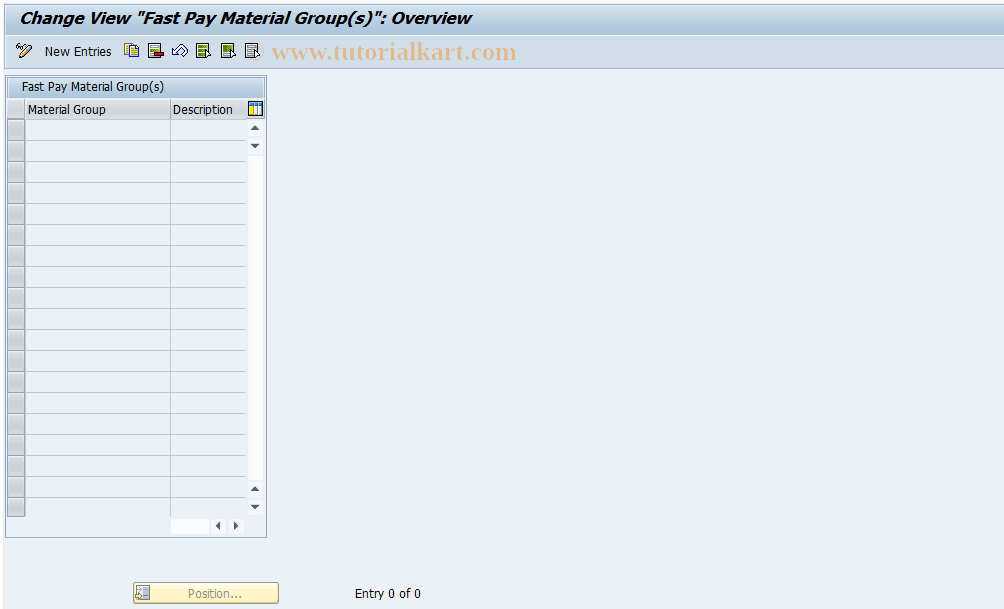Select the first row selector cell
Image resolution: width=1004 pixels, height=609 pixels.
click(14, 128)
